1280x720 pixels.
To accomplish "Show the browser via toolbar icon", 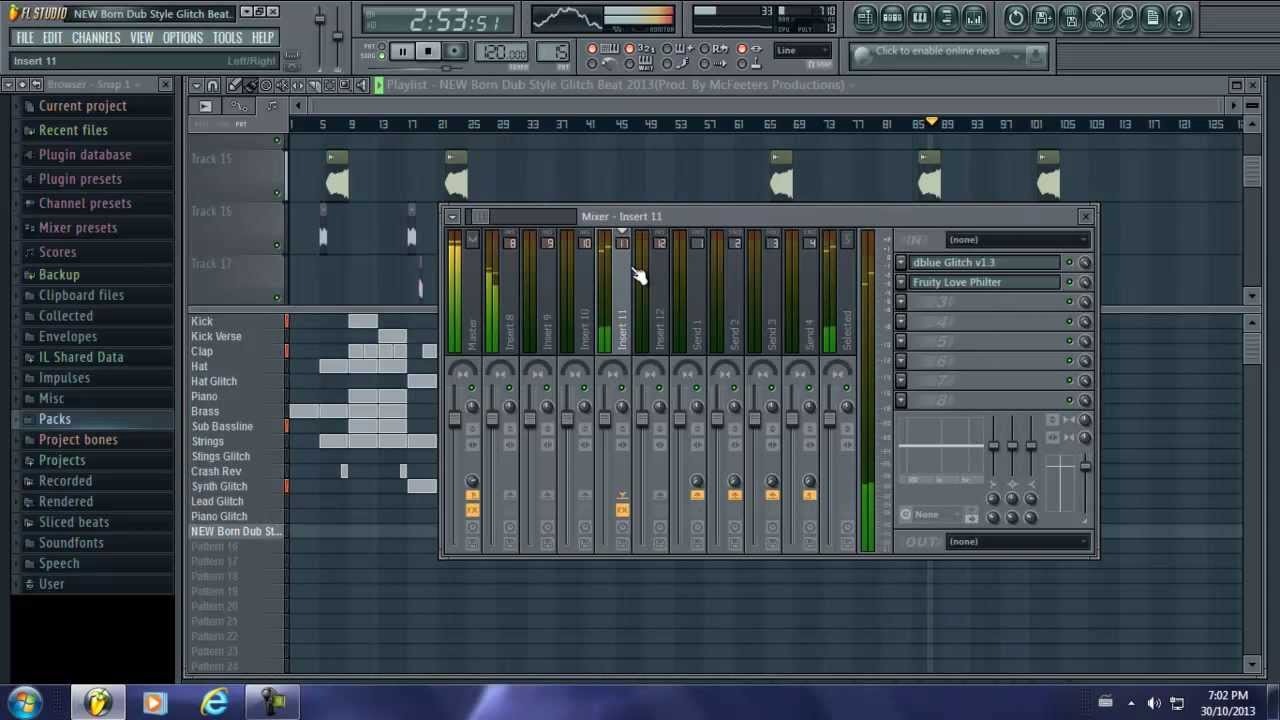I will tap(947, 17).
